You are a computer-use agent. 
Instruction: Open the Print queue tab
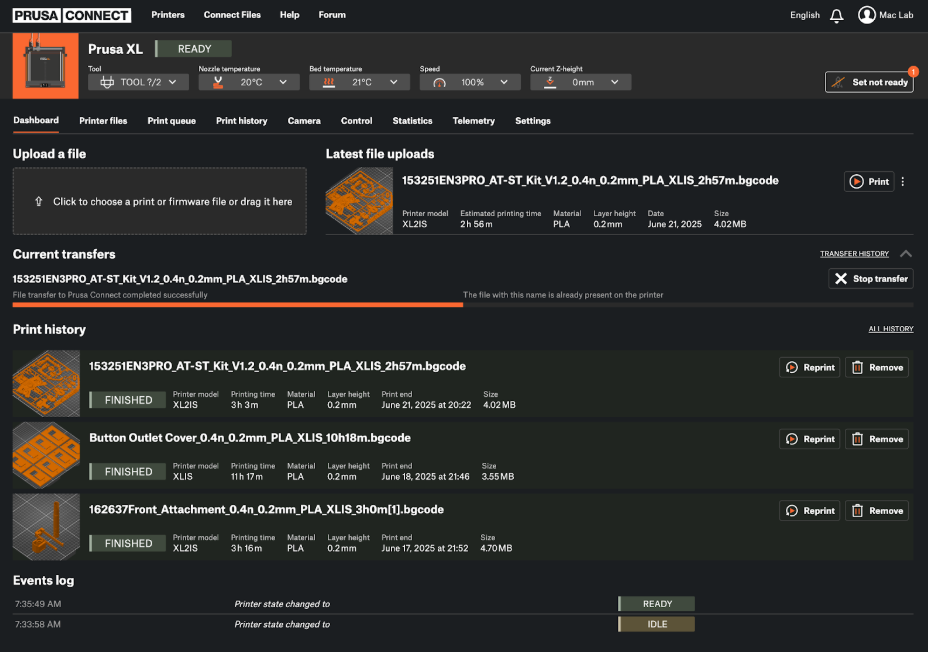pos(171,121)
